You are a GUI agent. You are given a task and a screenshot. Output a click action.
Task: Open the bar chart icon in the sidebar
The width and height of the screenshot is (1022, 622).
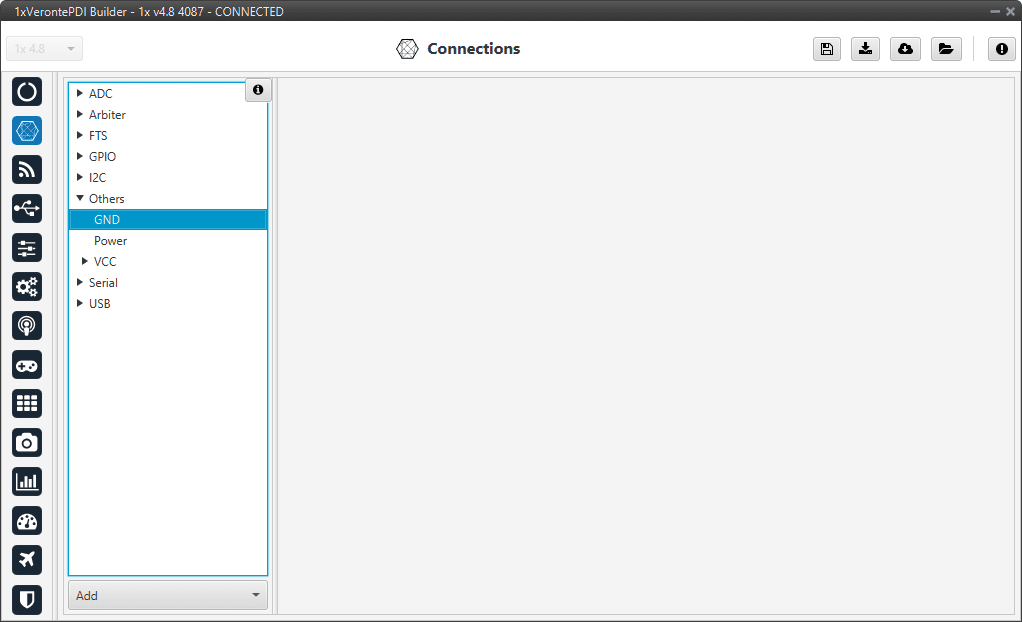27,482
